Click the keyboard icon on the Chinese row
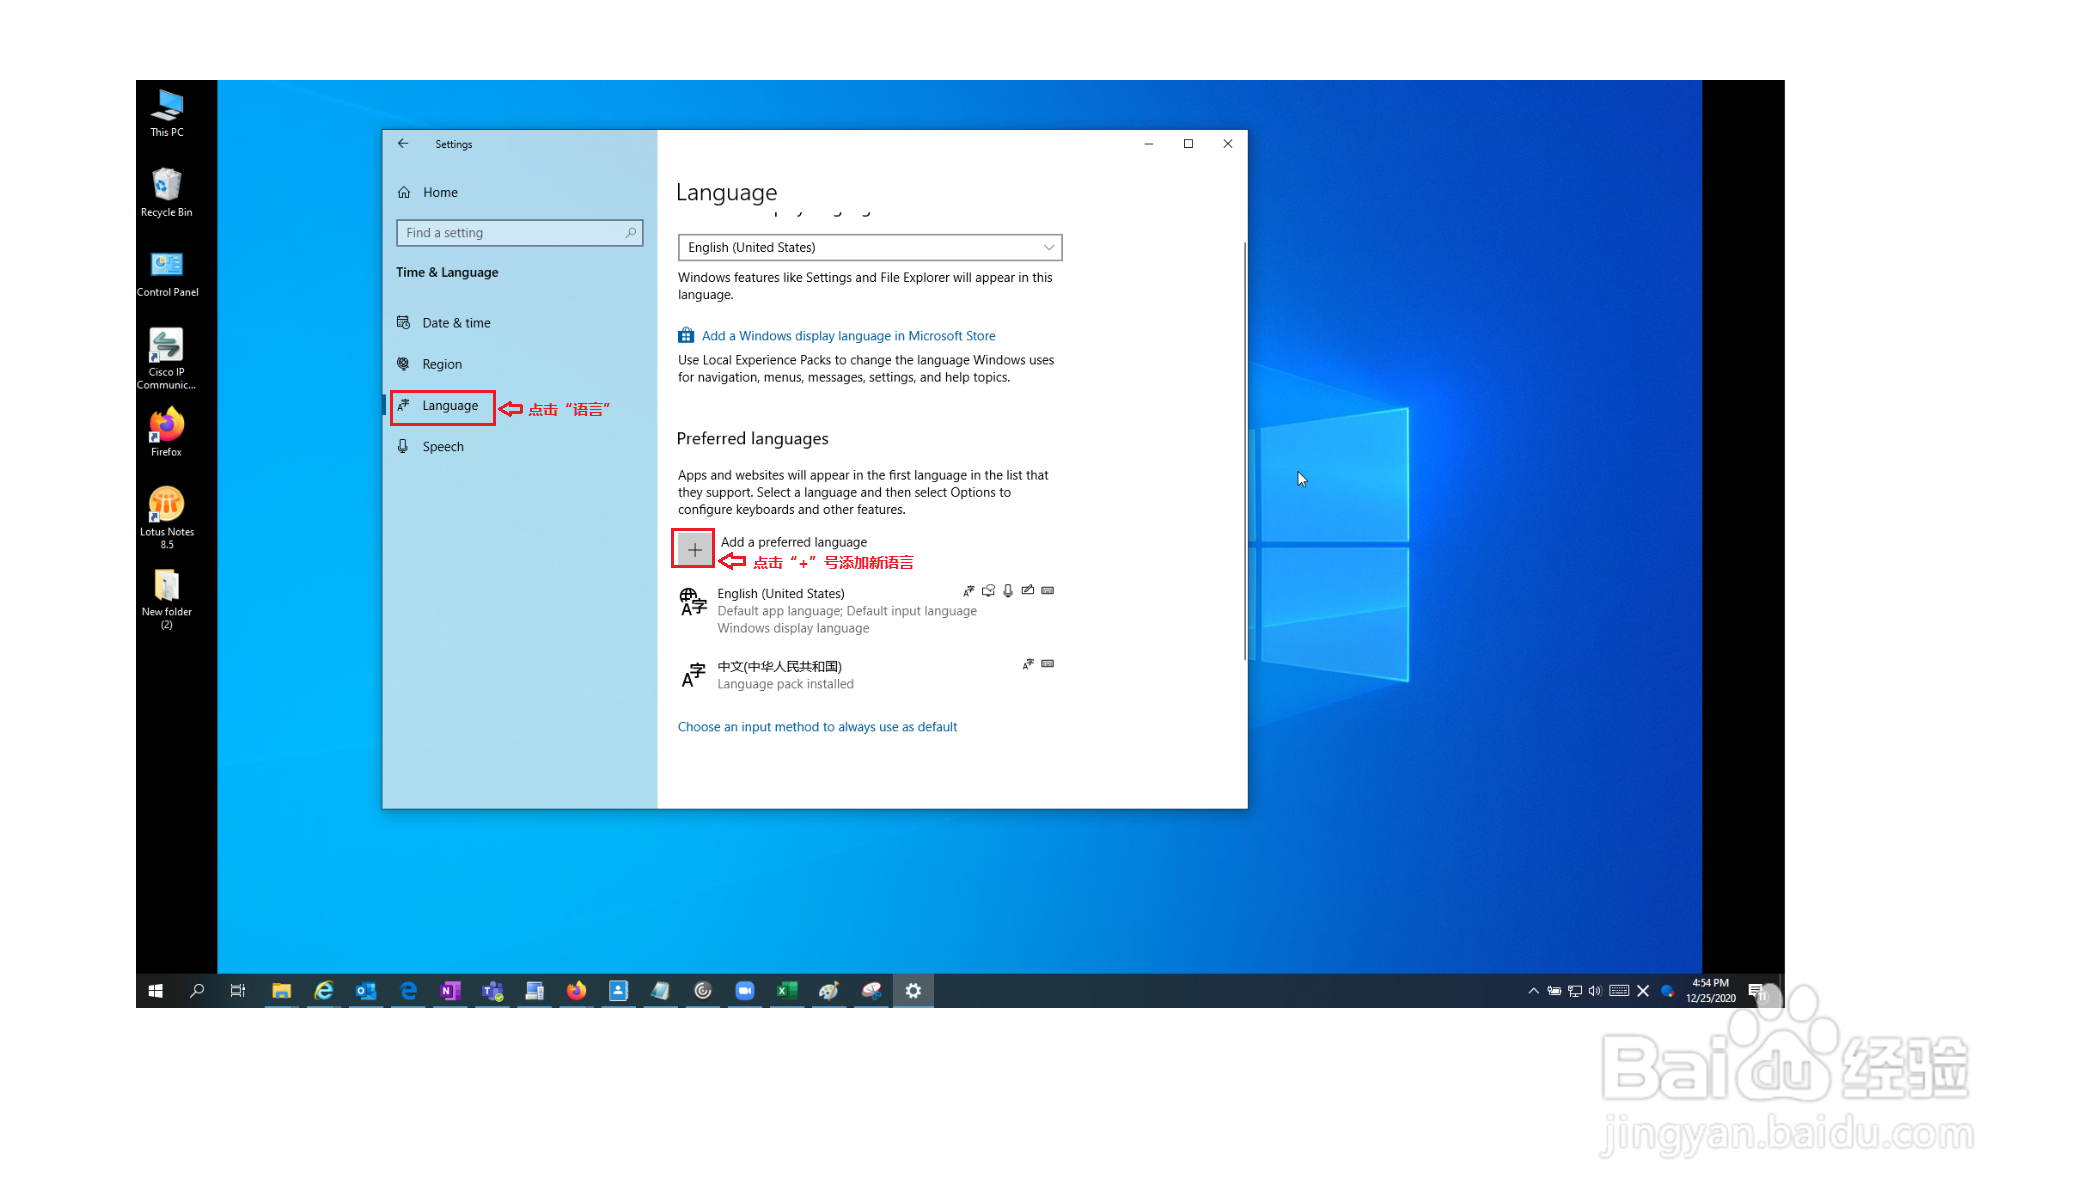This screenshot has width=2086, height=1204. (x=1047, y=664)
